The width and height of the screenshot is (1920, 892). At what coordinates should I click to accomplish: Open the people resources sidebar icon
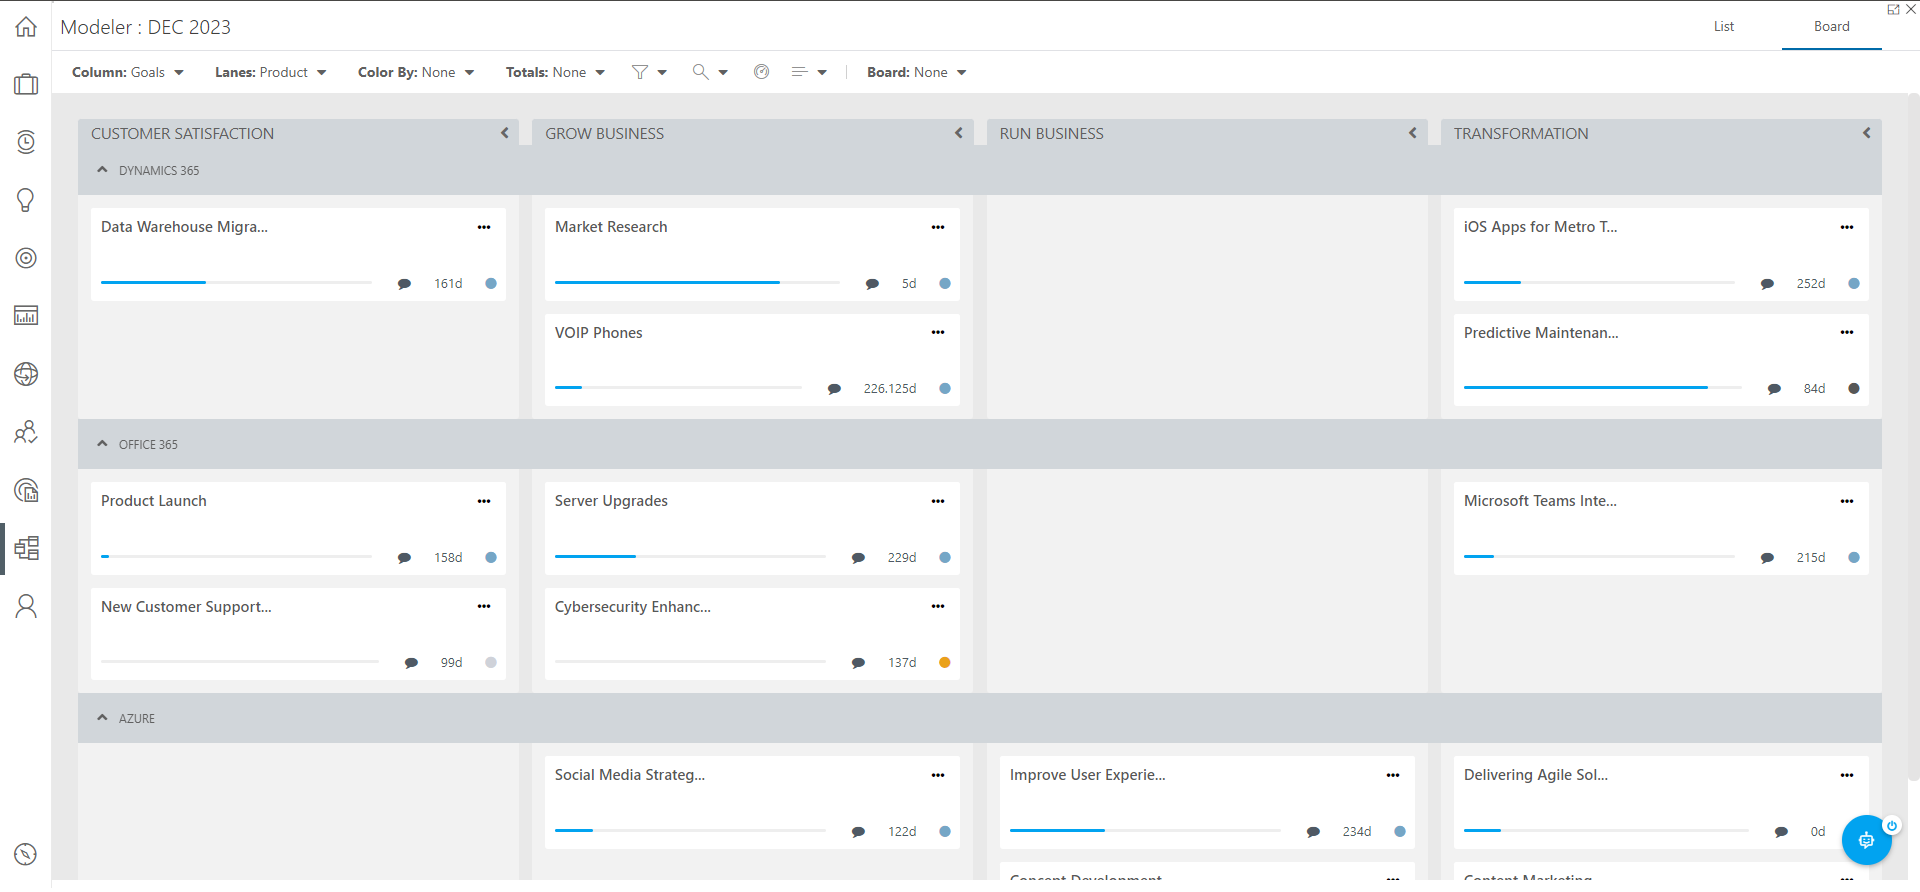(26, 432)
